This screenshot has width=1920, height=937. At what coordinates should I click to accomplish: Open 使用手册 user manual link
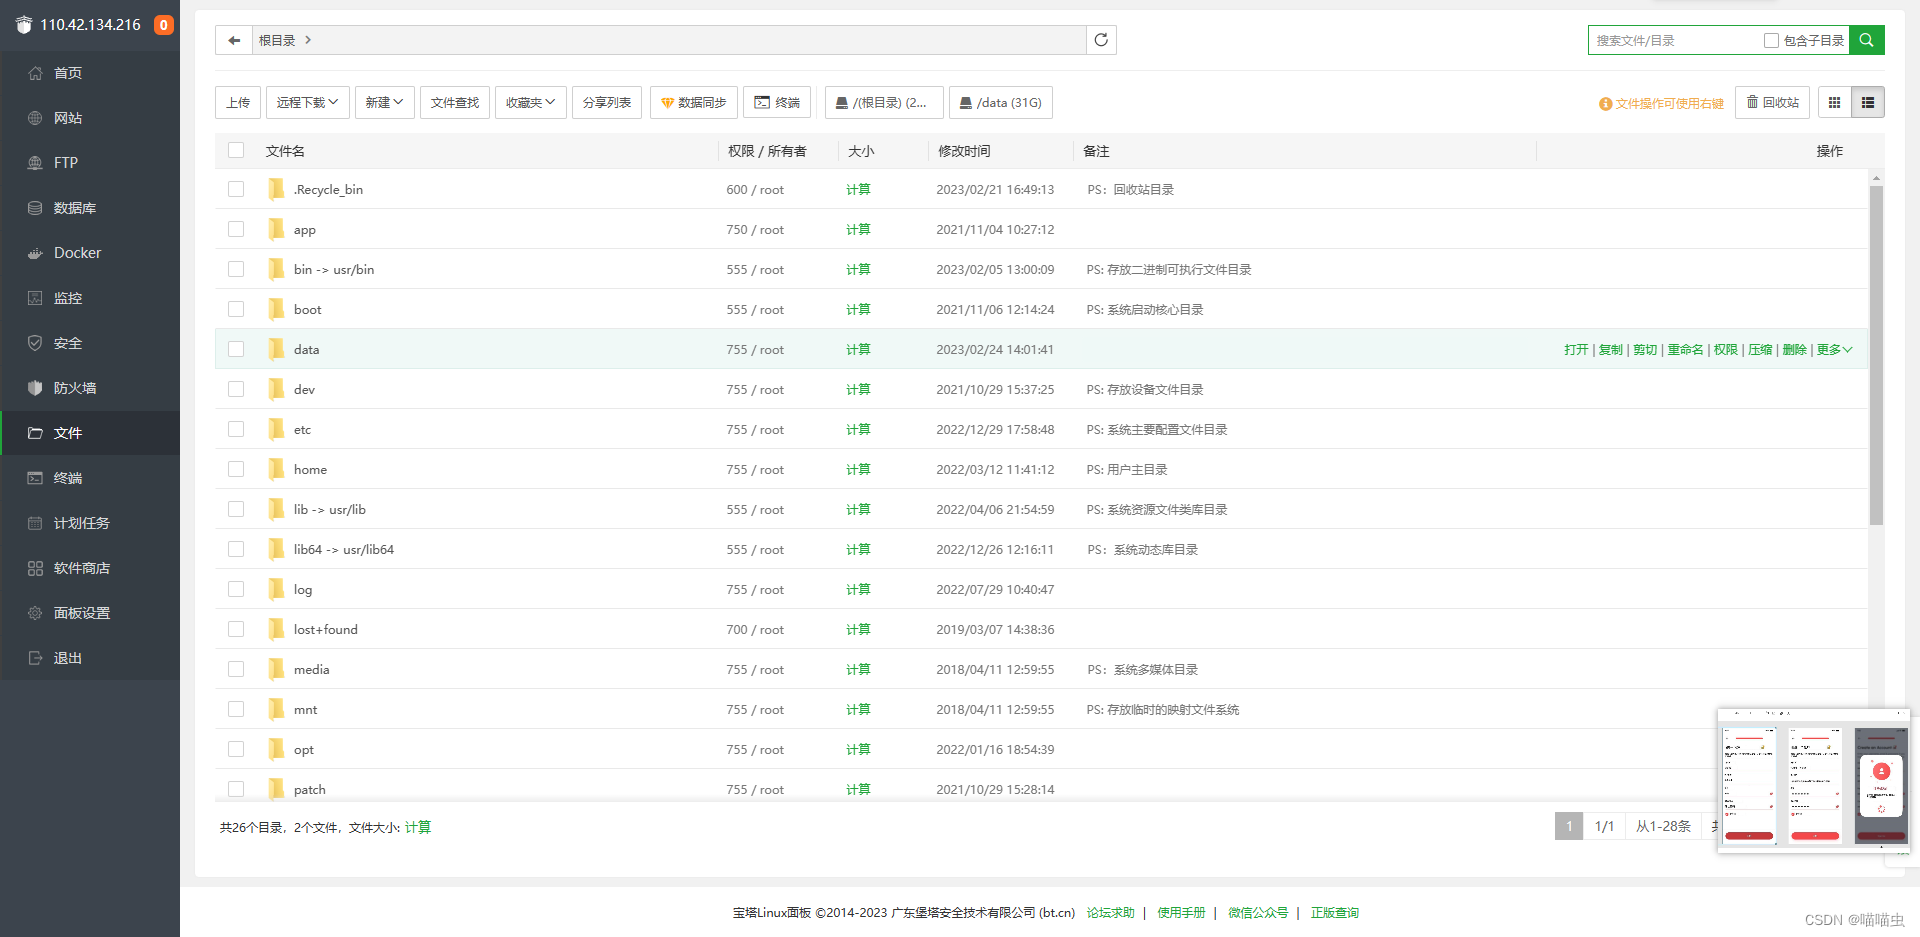pos(1181,912)
